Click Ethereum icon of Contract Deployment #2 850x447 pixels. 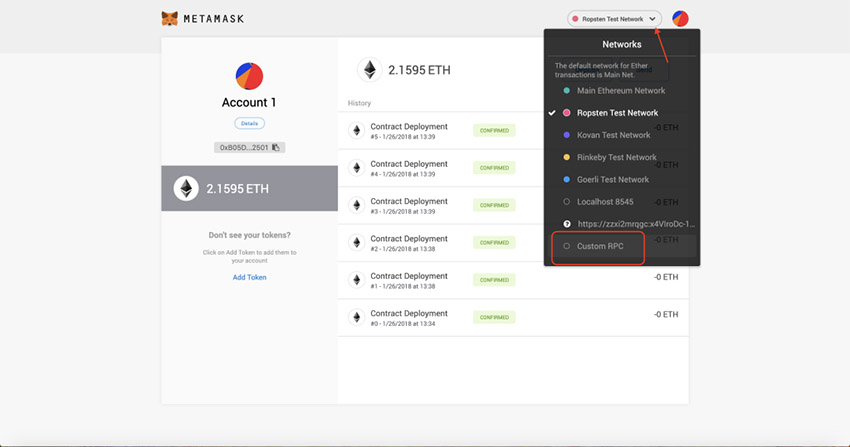click(357, 242)
